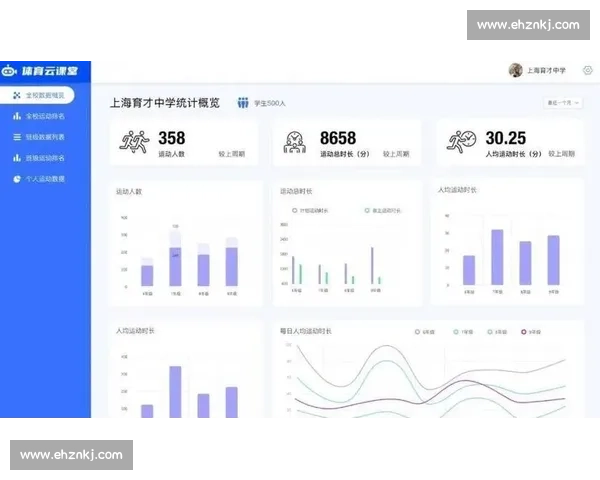
Task: Click the user avatar in the header
Action: [x=515, y=70]
